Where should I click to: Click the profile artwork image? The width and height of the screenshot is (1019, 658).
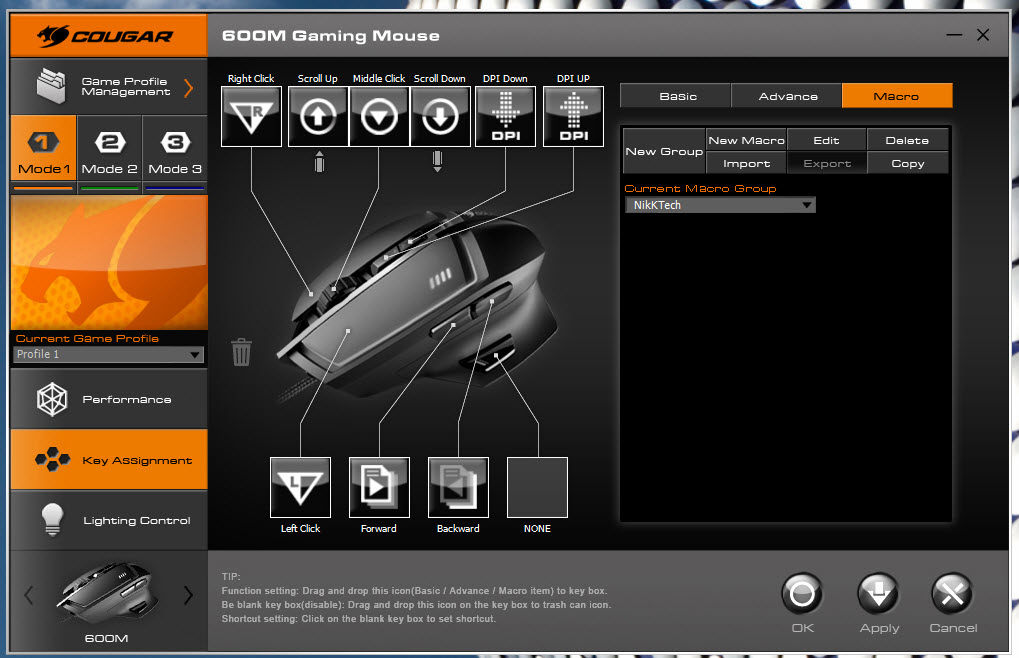tap(109, 262)
